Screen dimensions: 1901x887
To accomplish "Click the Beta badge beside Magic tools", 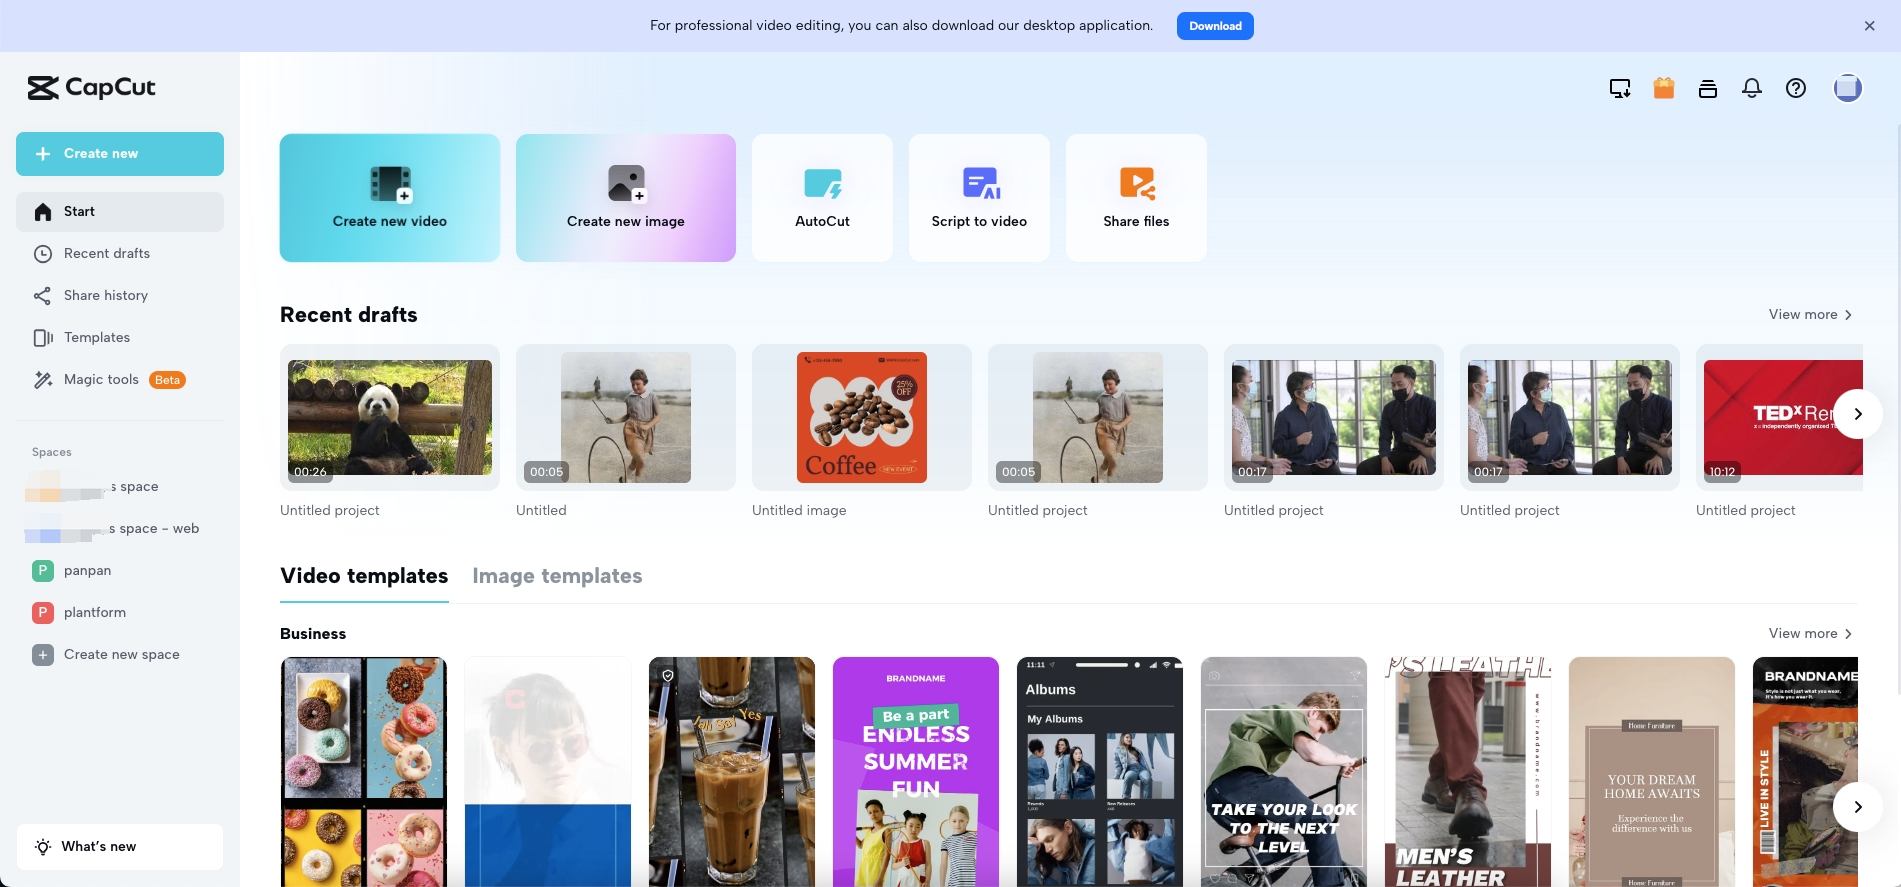I will (167, 380).
